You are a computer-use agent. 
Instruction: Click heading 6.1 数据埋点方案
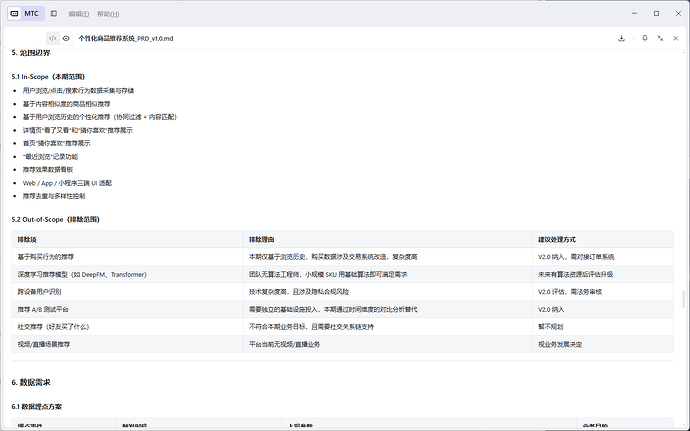tap(37, 407)
